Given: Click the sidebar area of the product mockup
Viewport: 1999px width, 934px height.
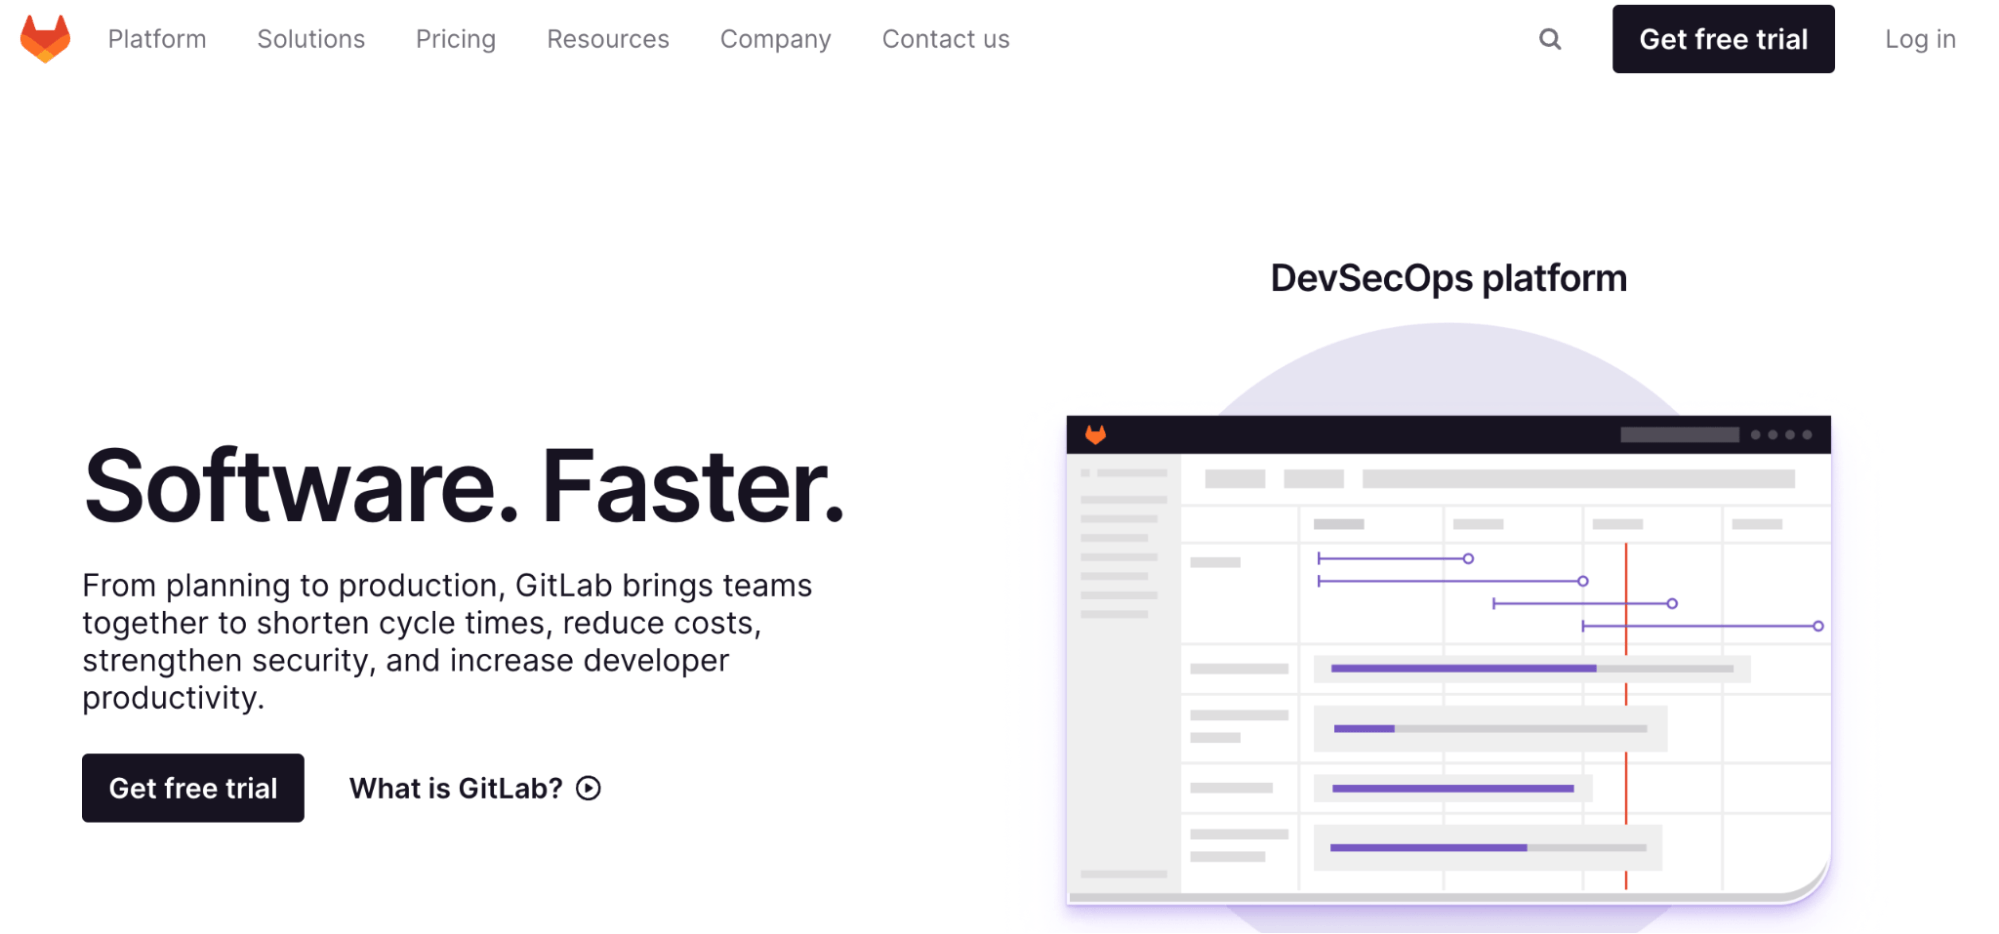Looking at the screenshot, I should [x=1122, y=600].
